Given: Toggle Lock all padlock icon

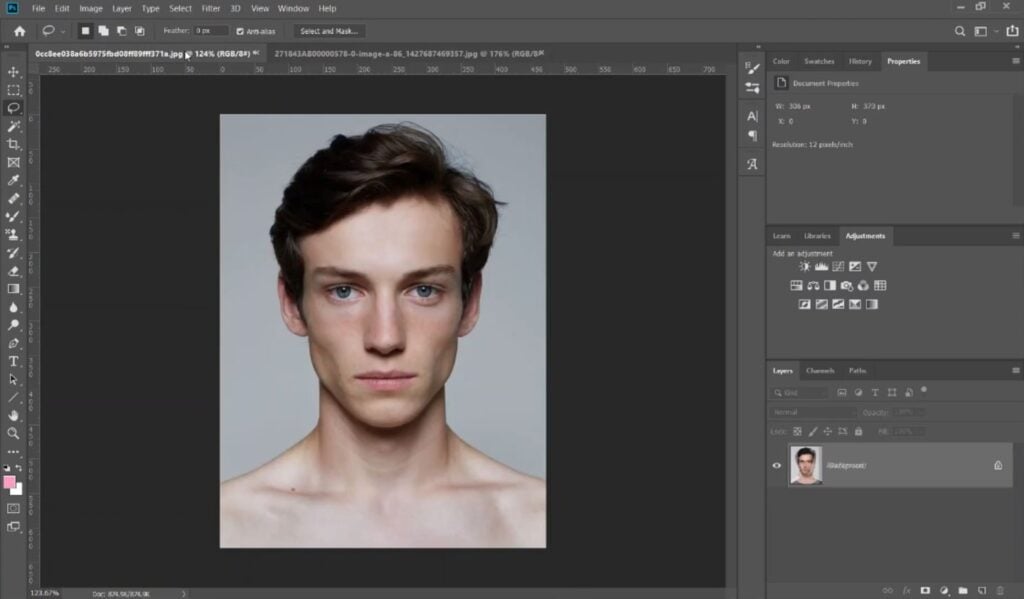Looking at the screenshot, I should pos(859,432).
